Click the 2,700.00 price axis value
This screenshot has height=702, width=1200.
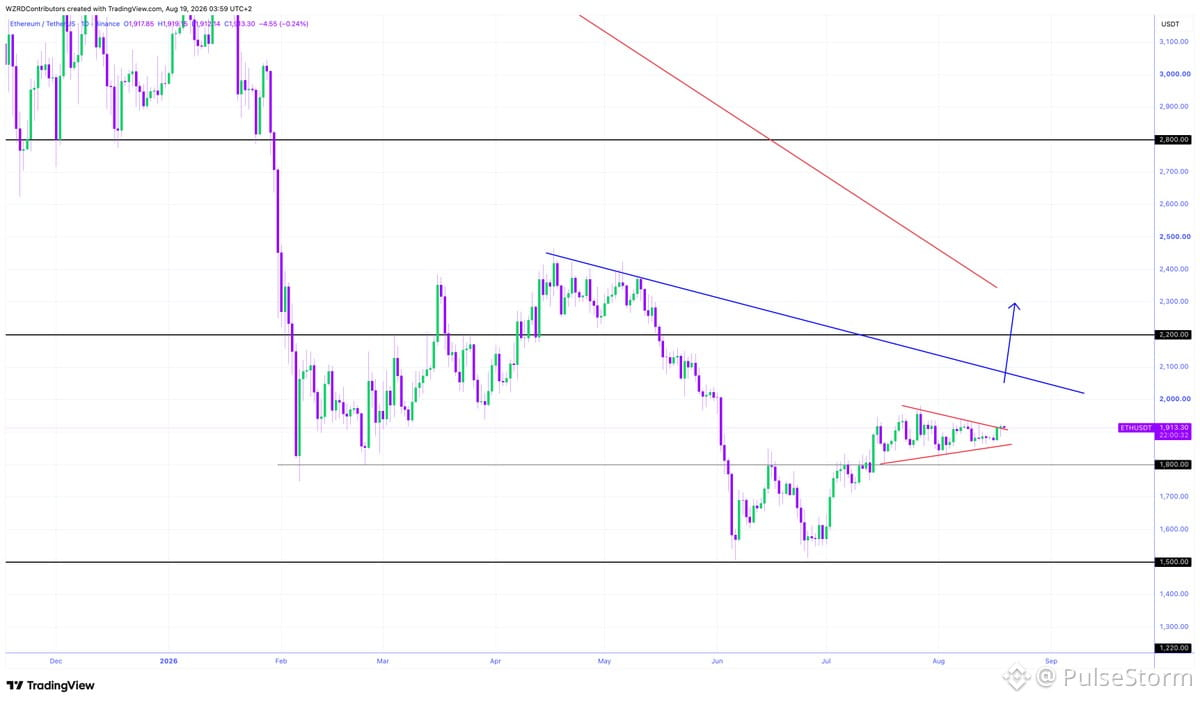click(x=1174, y=172)
